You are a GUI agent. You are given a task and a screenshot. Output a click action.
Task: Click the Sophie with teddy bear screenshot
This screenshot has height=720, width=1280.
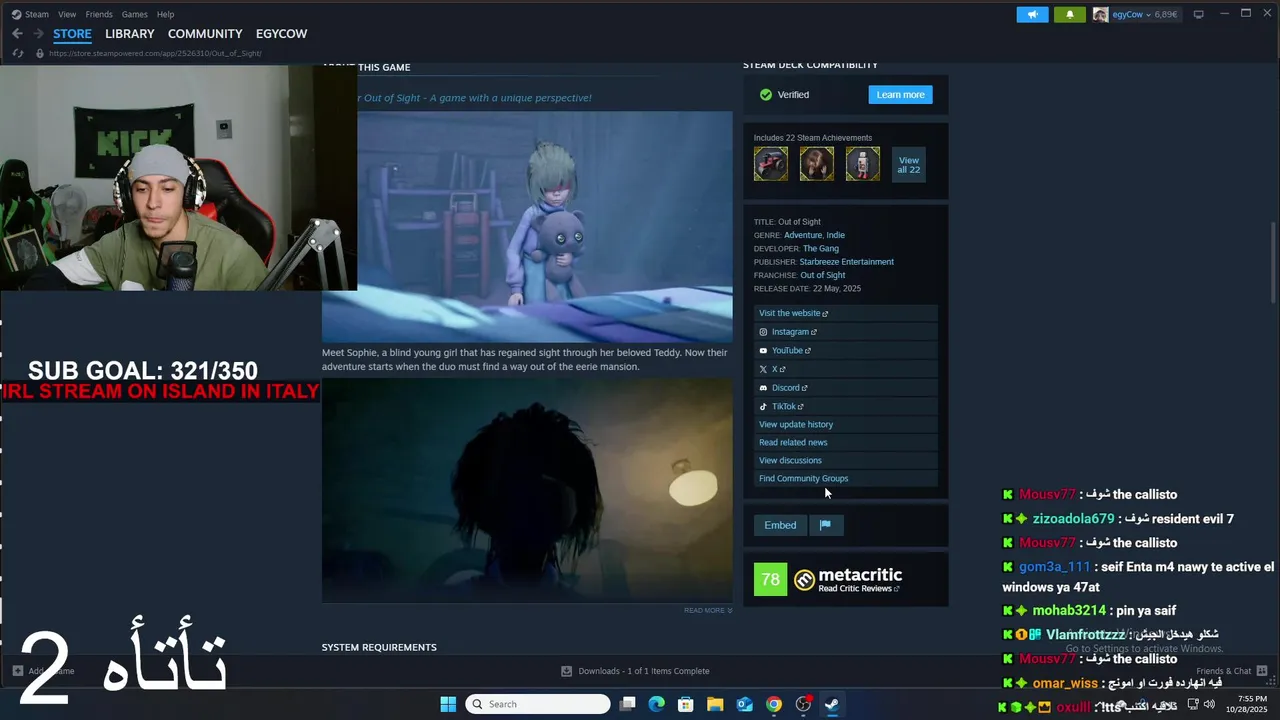tap(527, 226)
